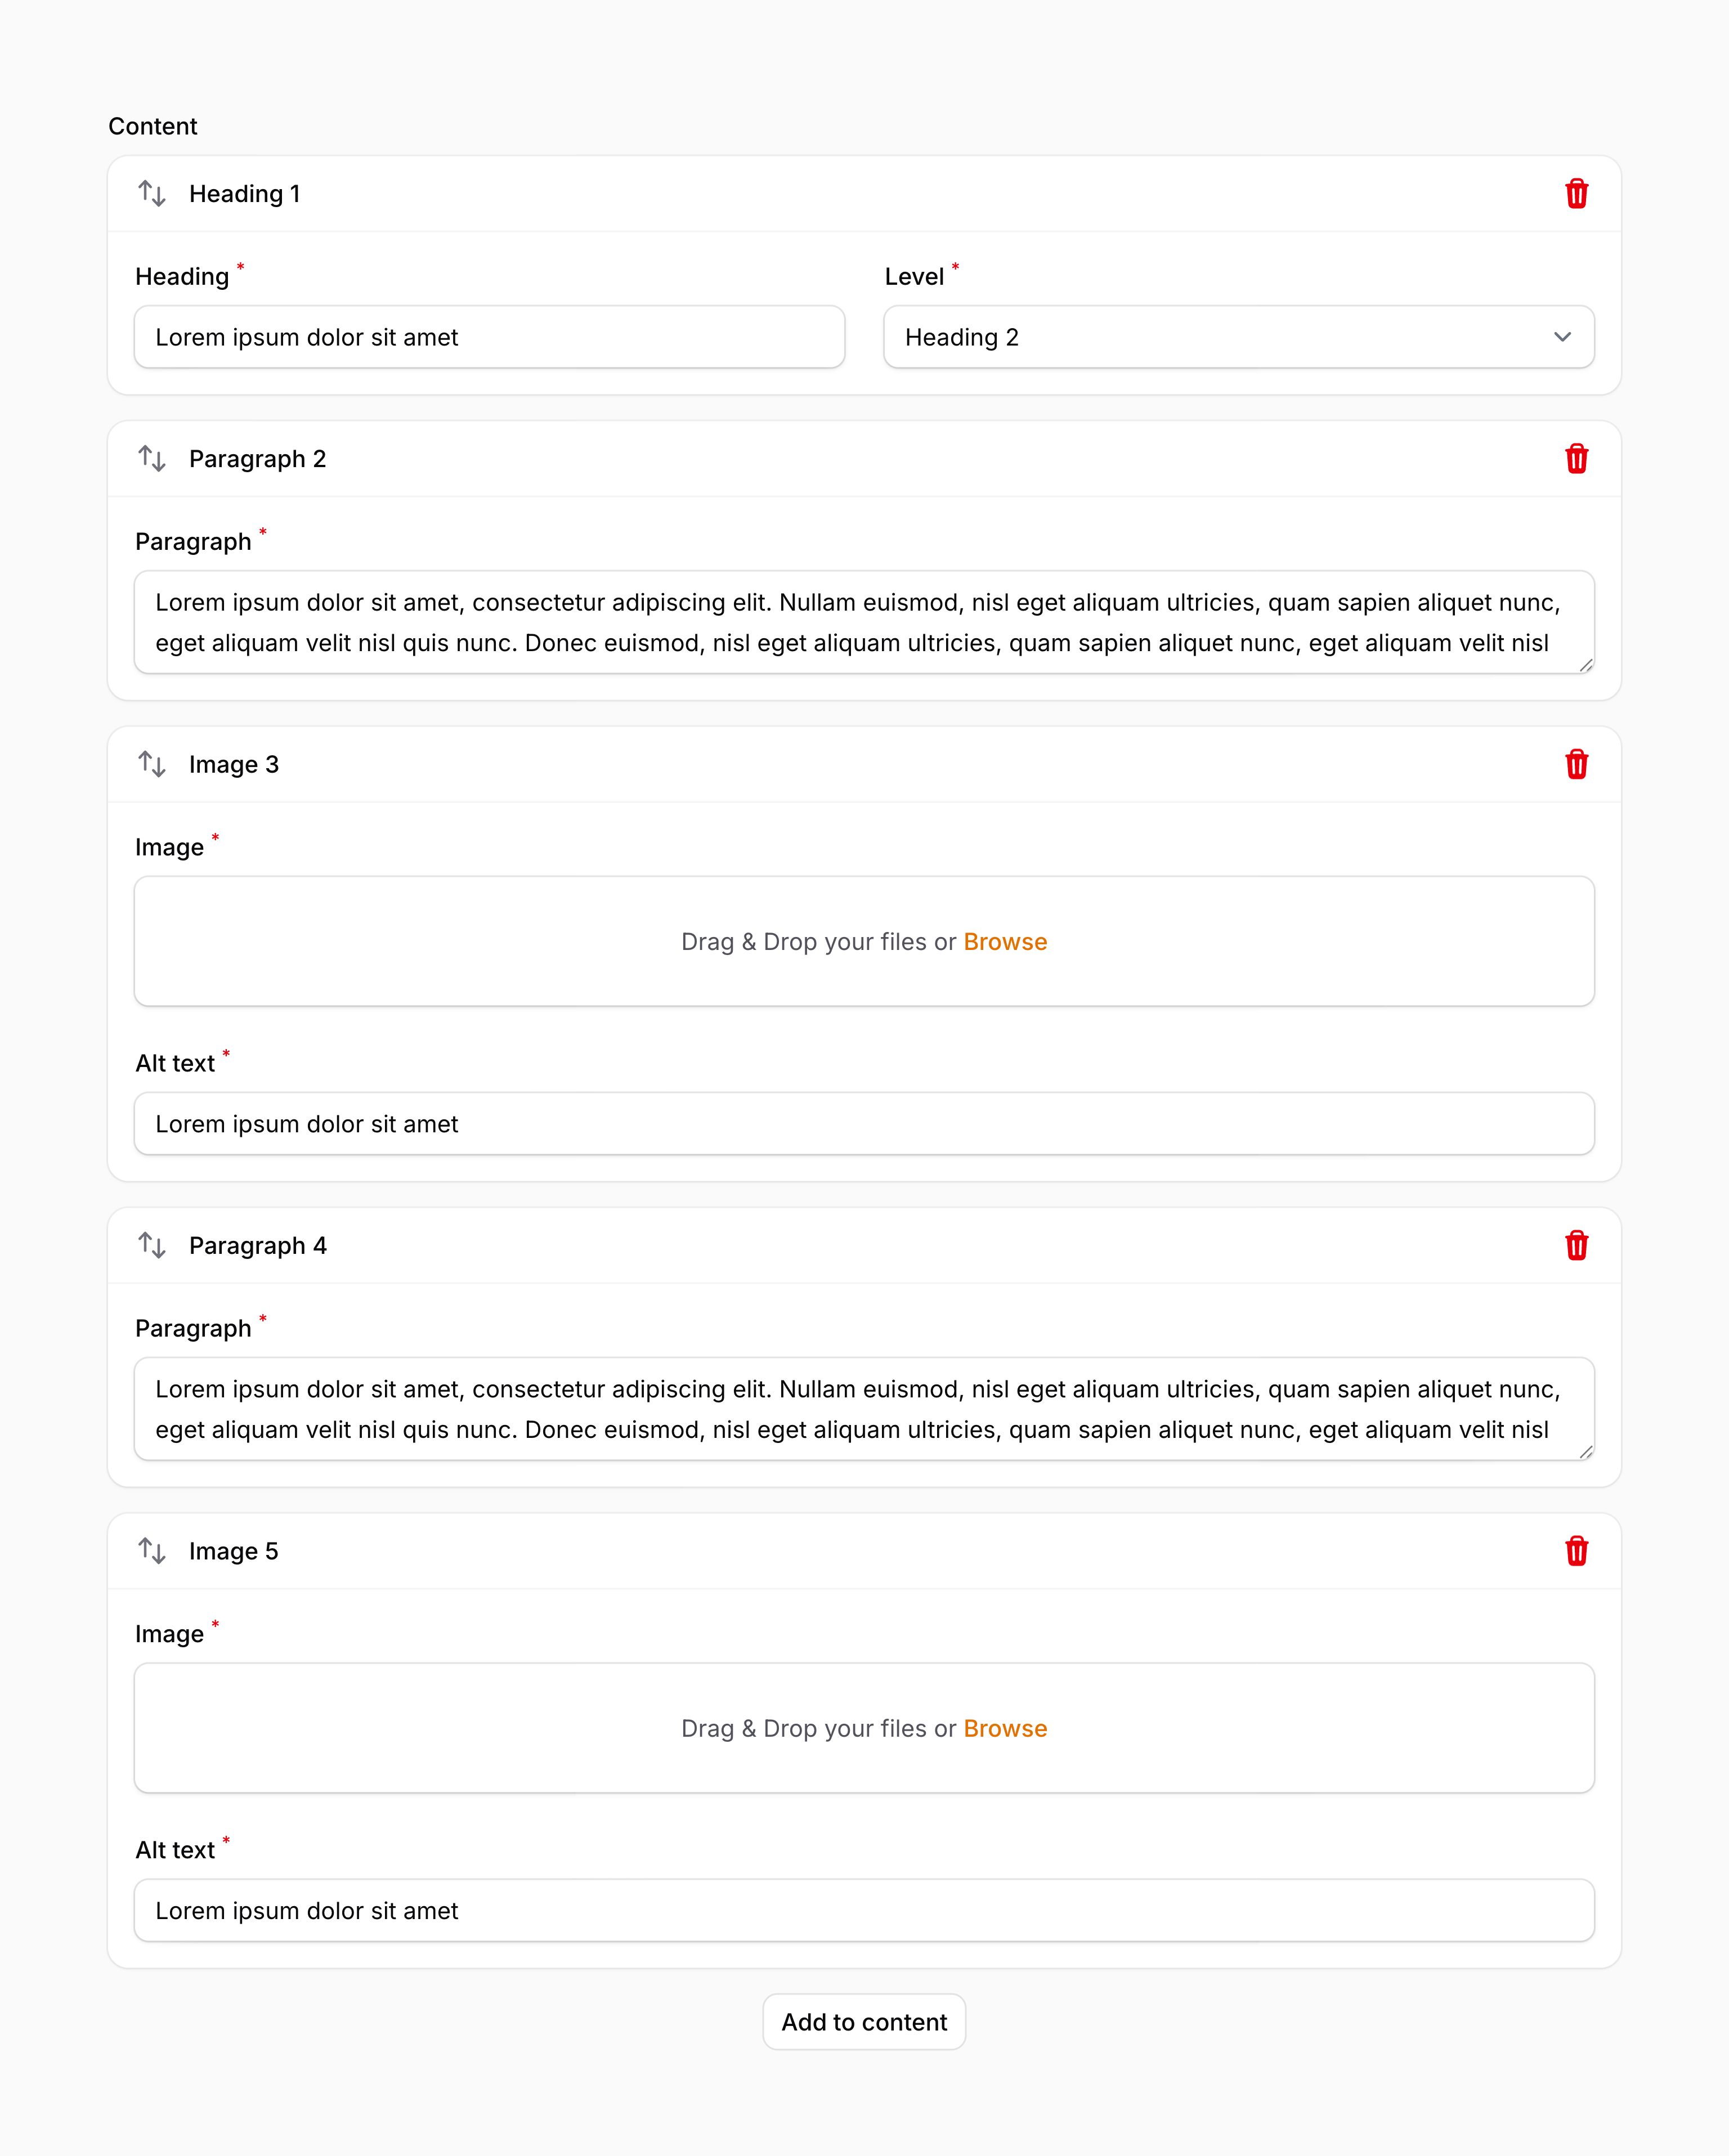1729x2156 pixels.
Task: Click Browse link in Image 5 upload
Action: click(x=1005, y=1729)
